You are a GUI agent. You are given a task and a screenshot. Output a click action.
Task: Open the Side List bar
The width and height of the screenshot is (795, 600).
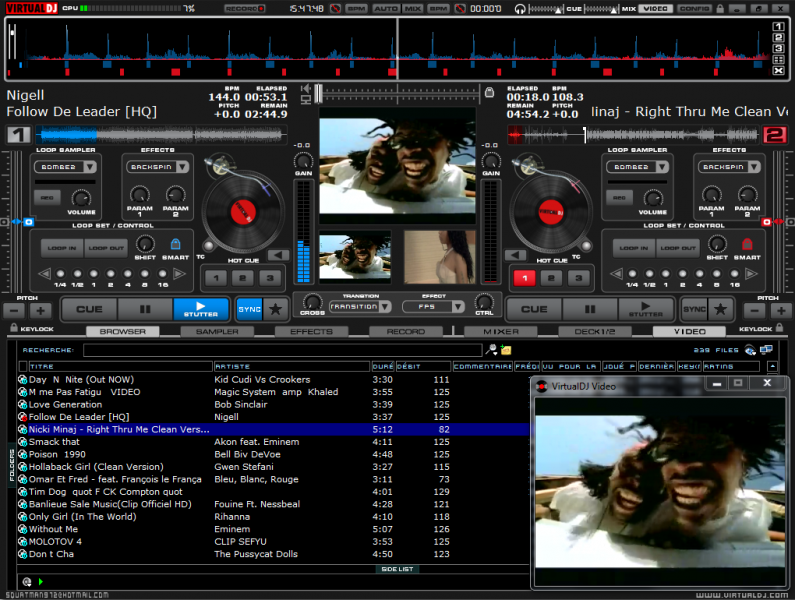pyautogui.click(x=397, y=569)
